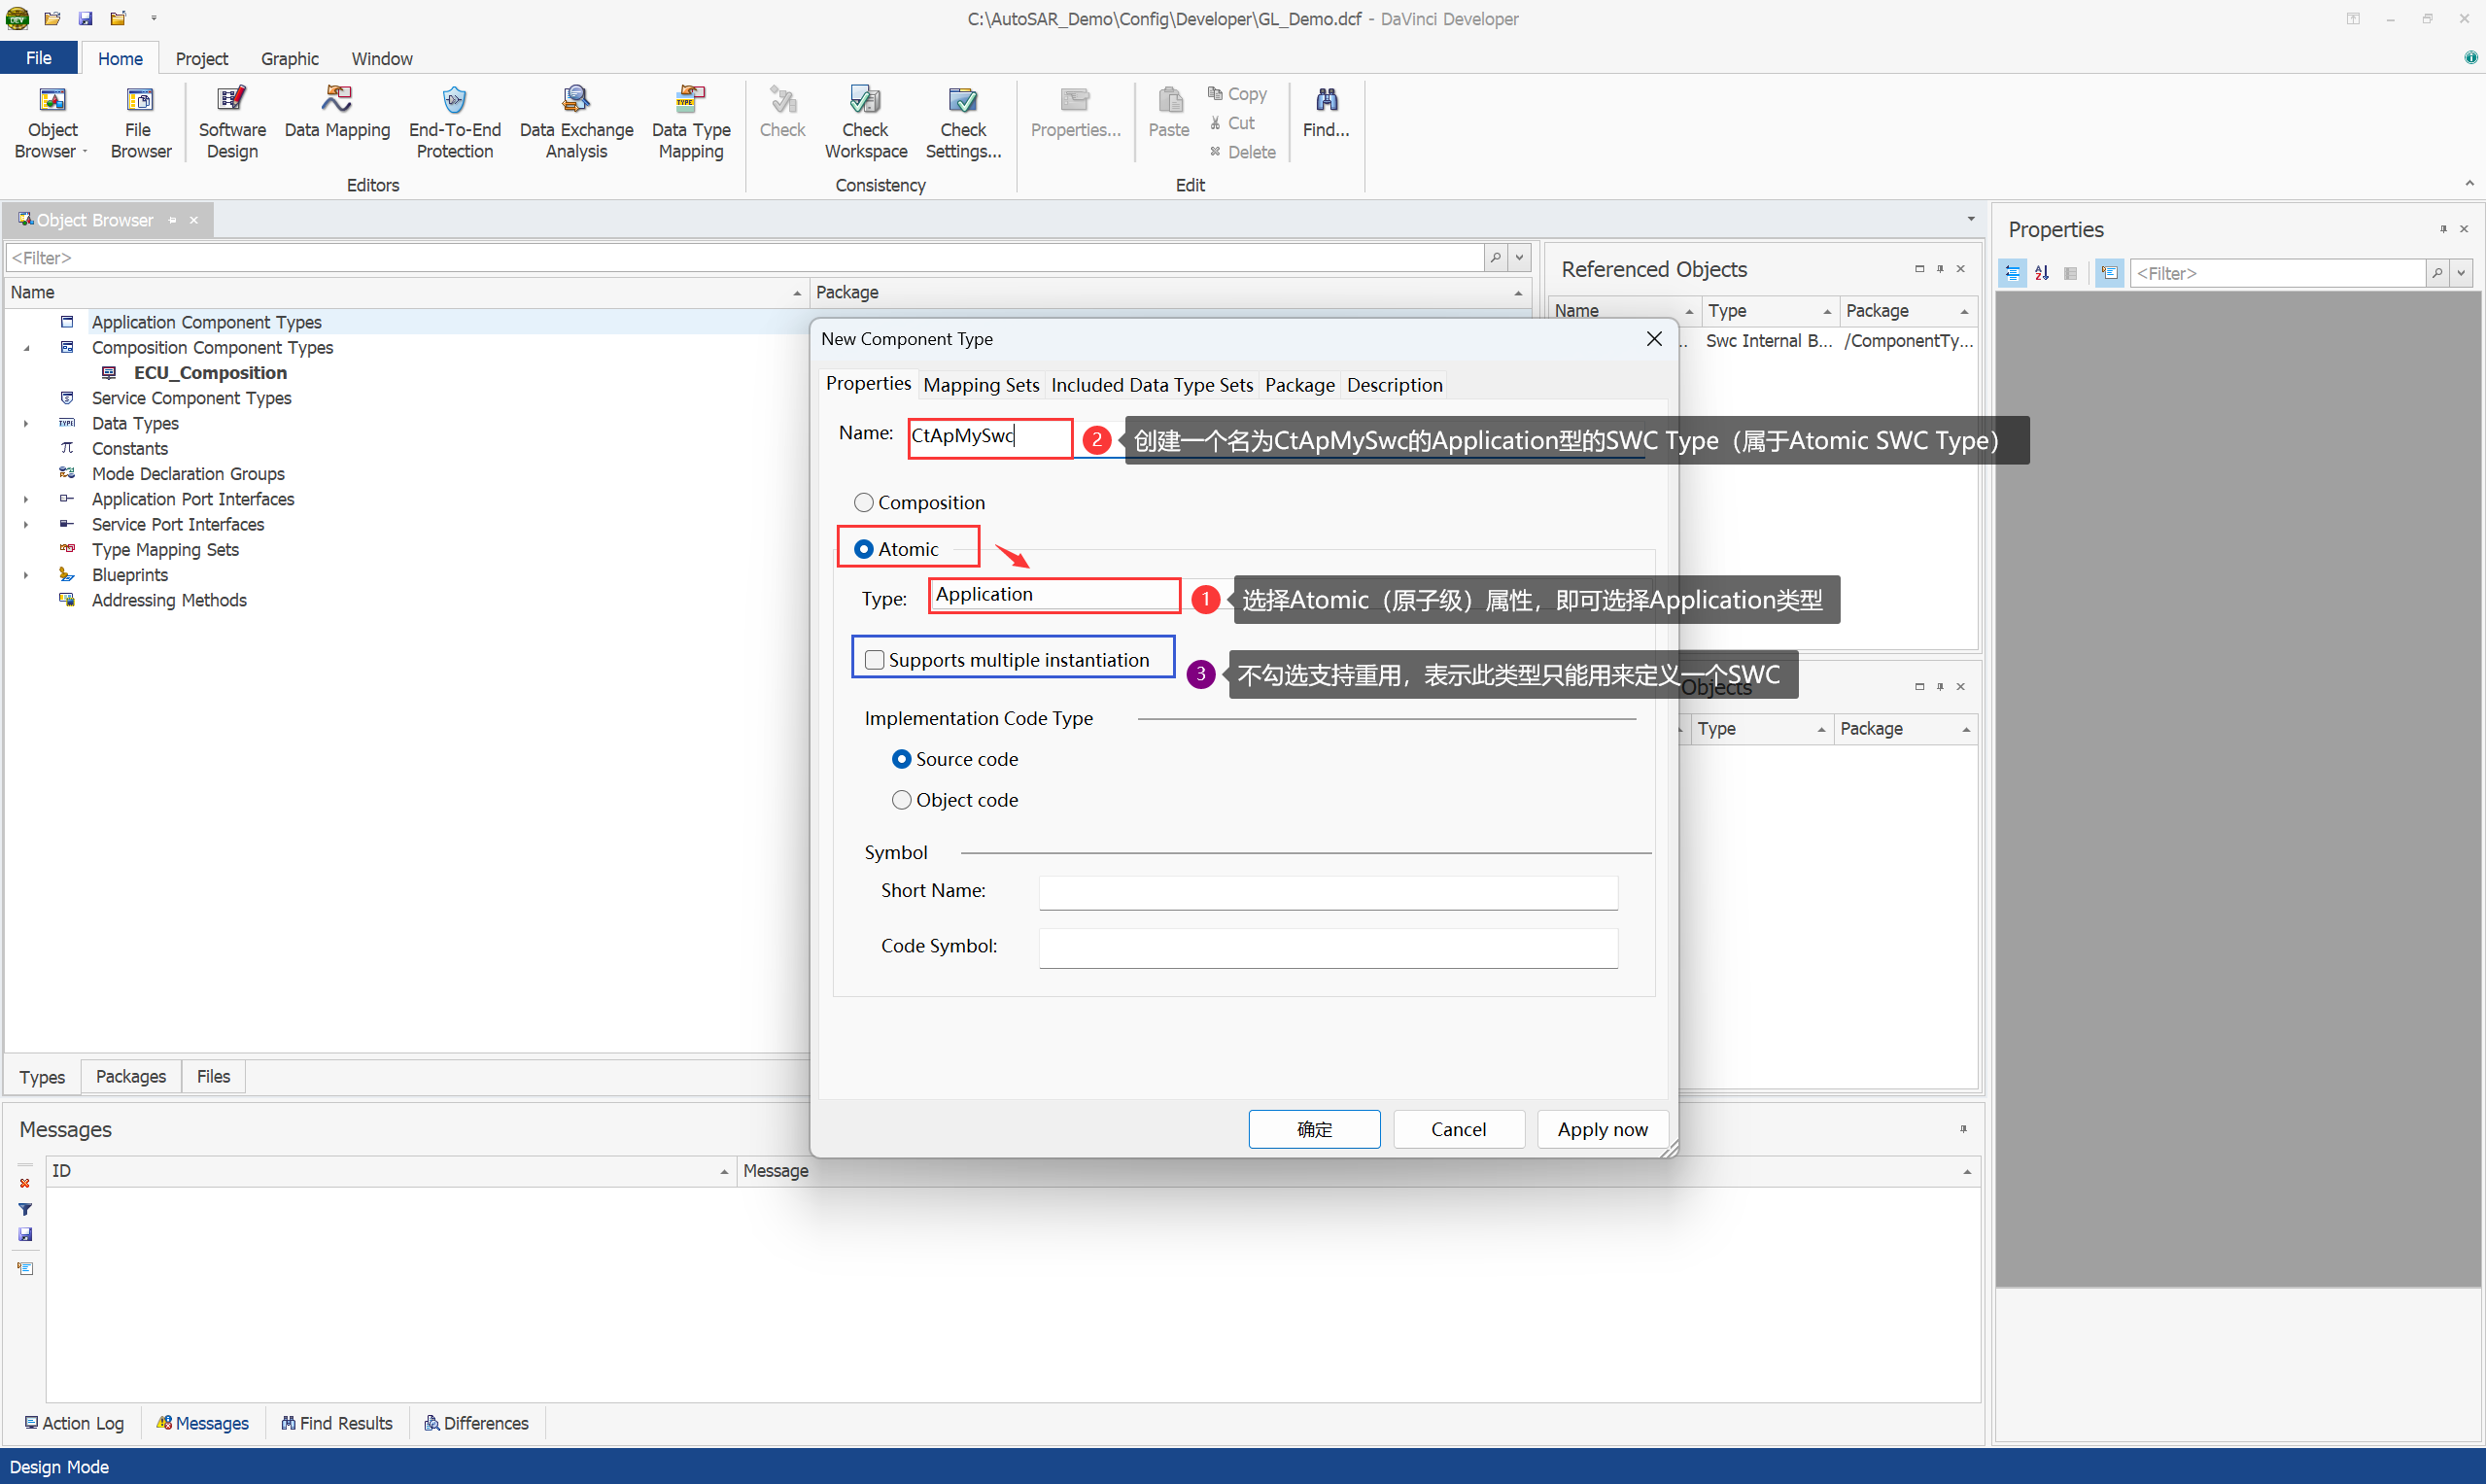This screenshot has width=2486, height=1484.
Task: Select the Composition radio button
Action: click(x=864, y=502)
